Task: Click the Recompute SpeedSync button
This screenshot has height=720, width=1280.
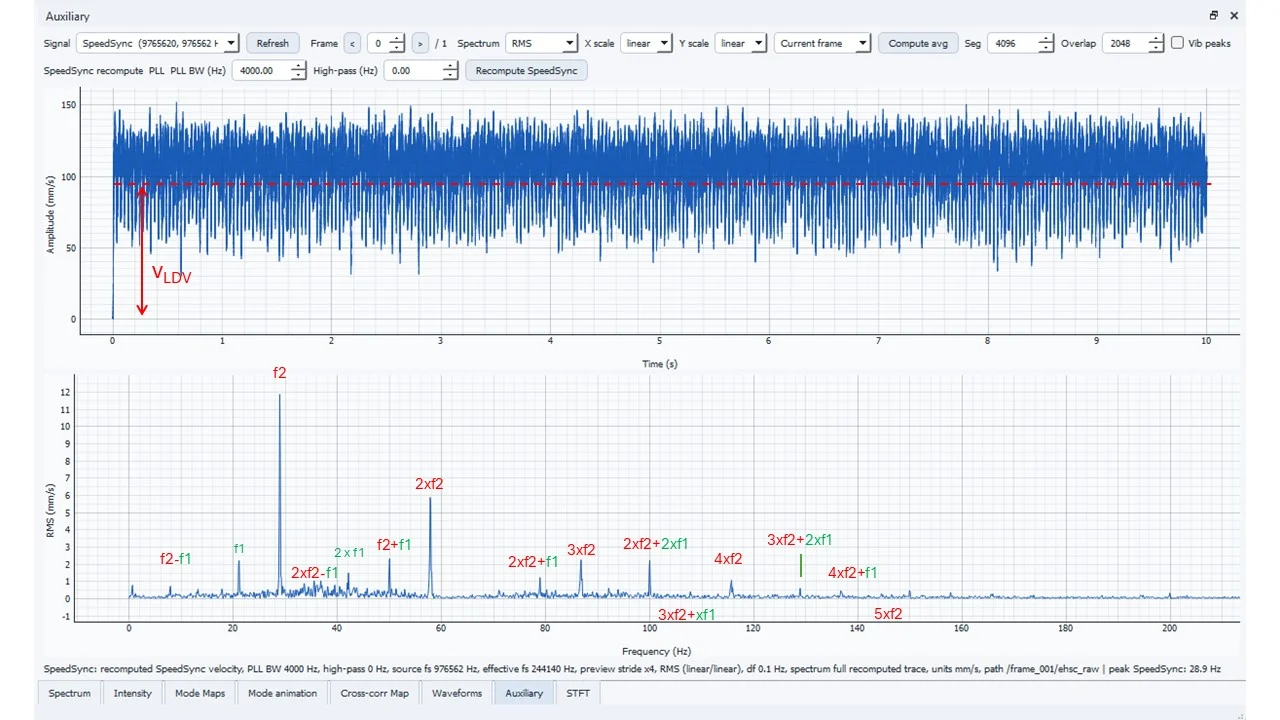Action: point(527,71)
